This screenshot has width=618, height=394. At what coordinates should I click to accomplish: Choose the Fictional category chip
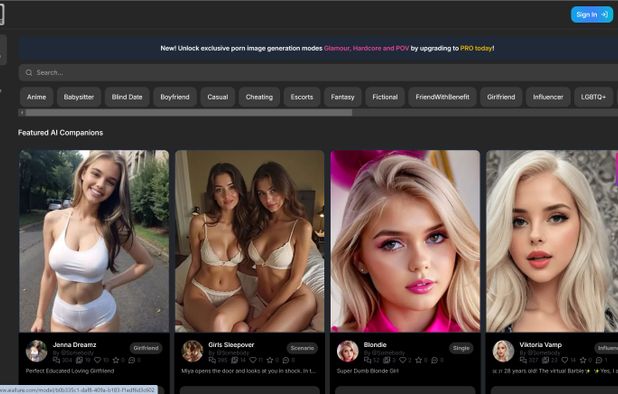click(385, 97)
